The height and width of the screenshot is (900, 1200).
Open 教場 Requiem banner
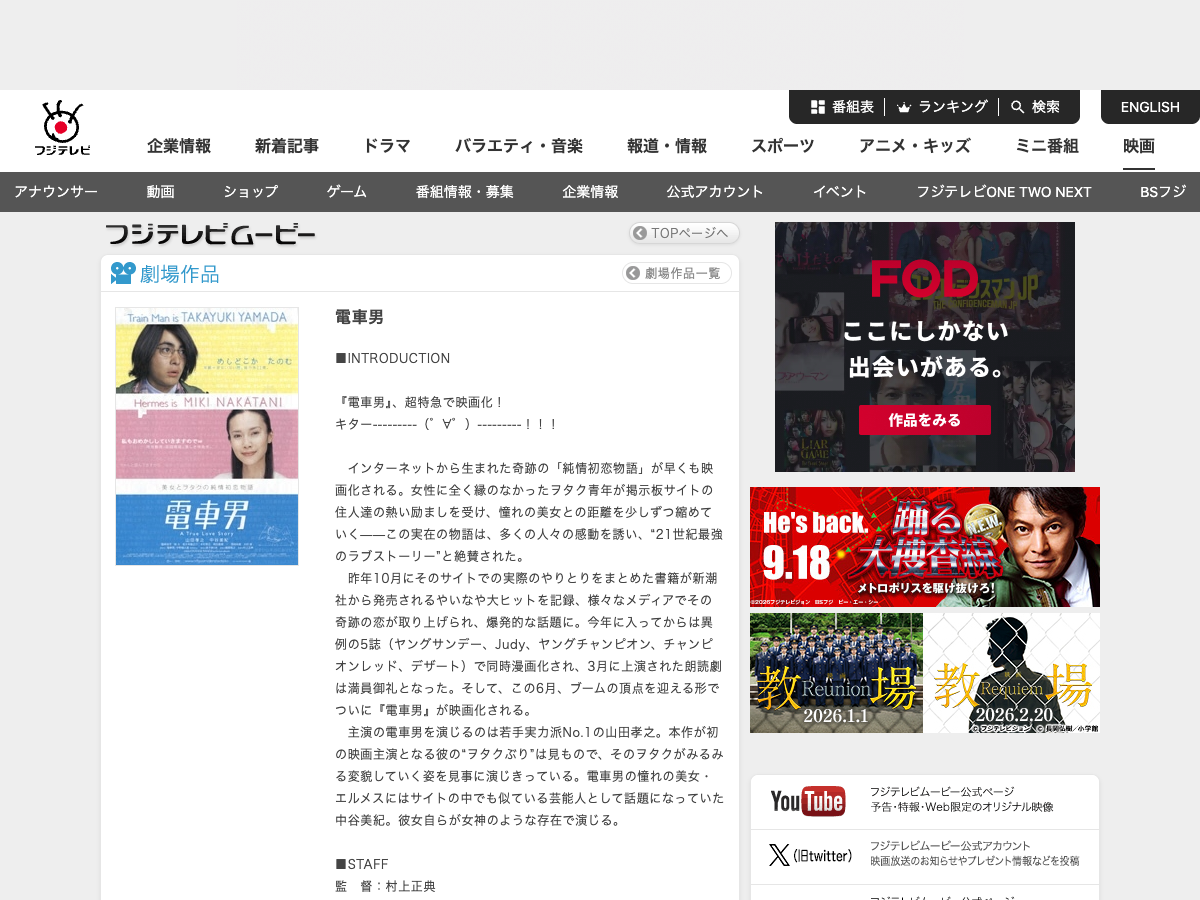click(x=1013, y=673)
